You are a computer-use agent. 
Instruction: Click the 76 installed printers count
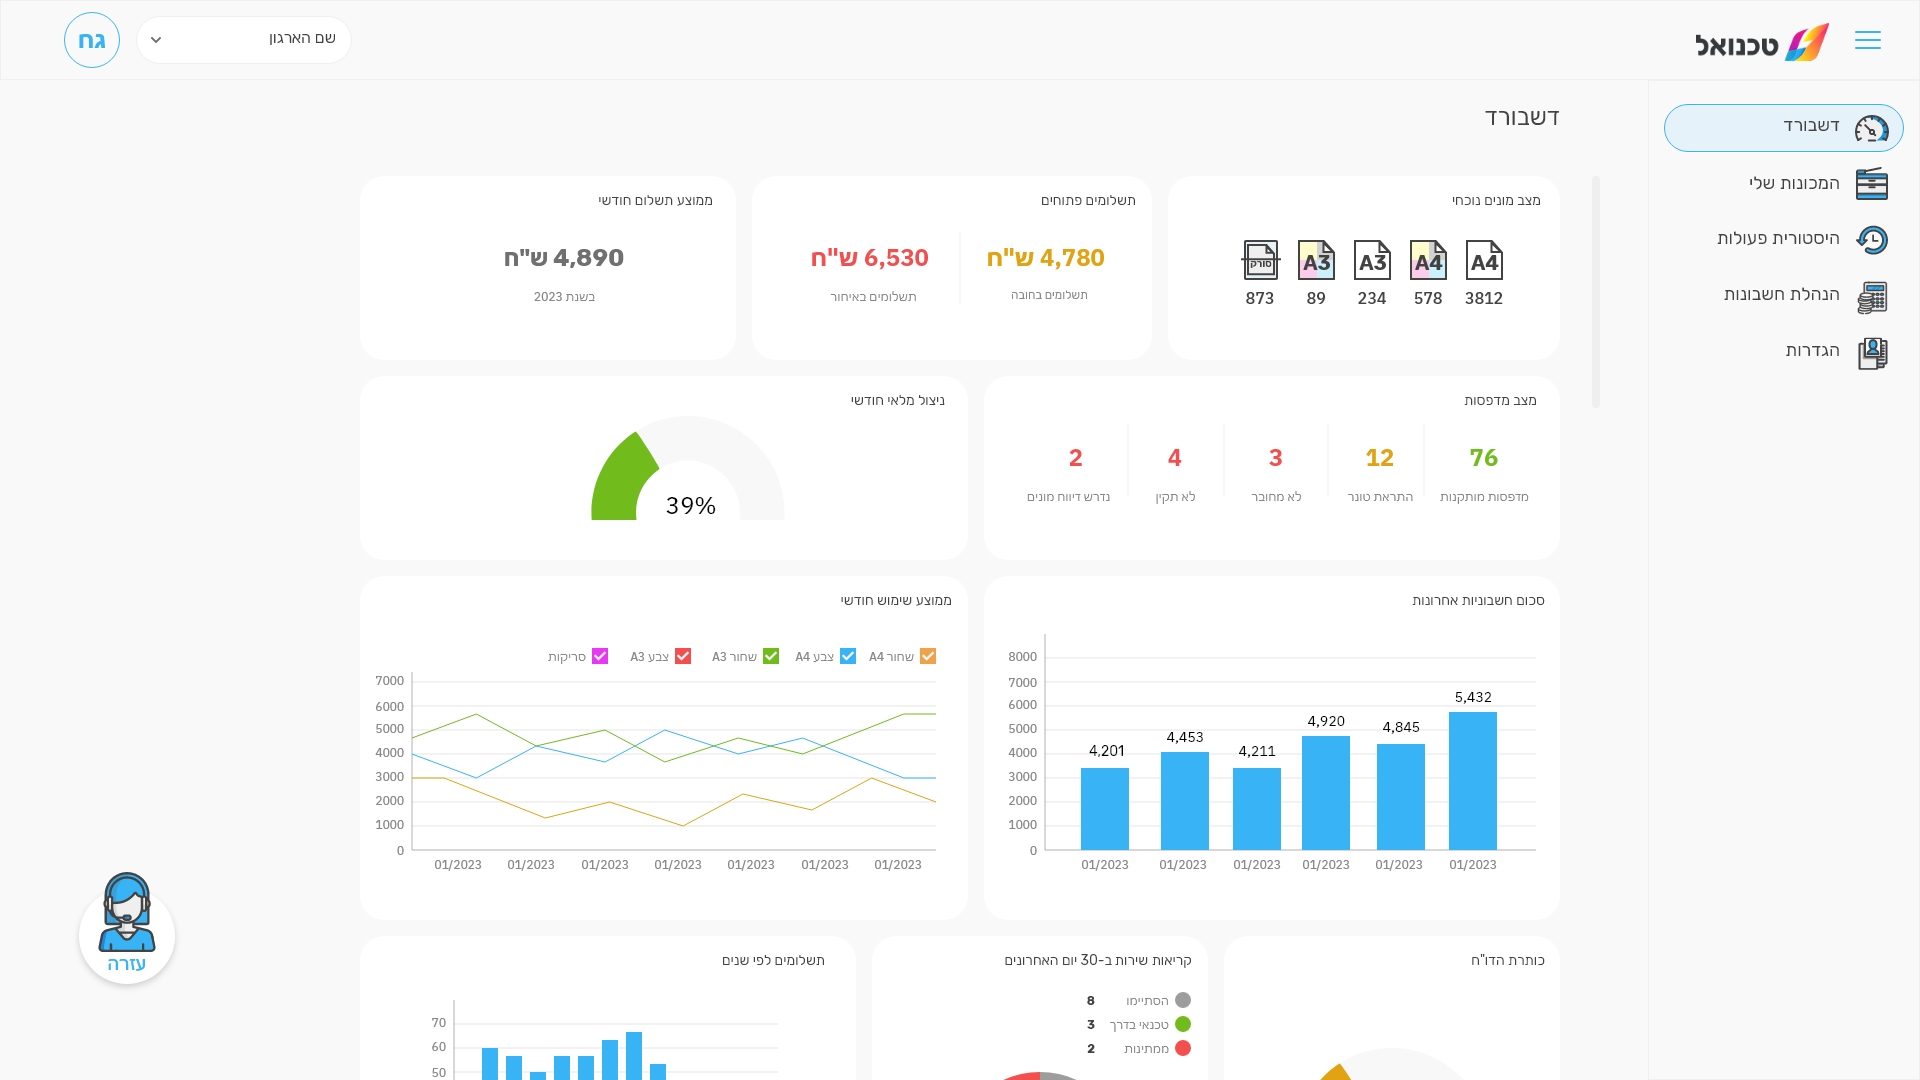pos(1484,458)
